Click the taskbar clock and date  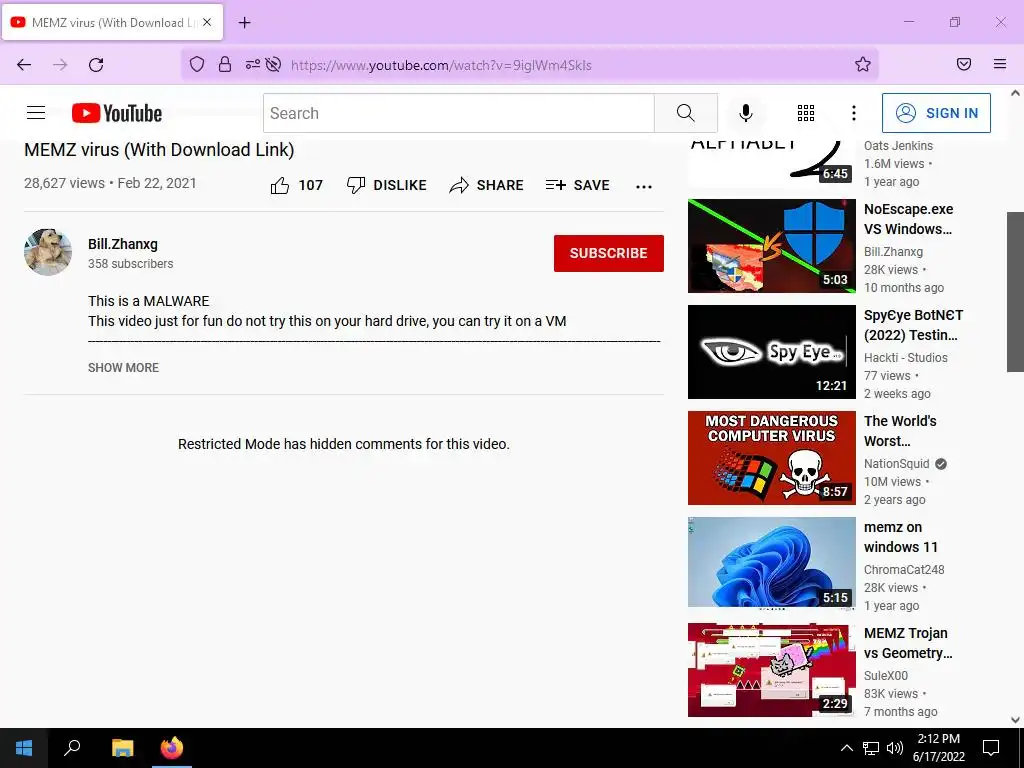(x=938, y=748)
